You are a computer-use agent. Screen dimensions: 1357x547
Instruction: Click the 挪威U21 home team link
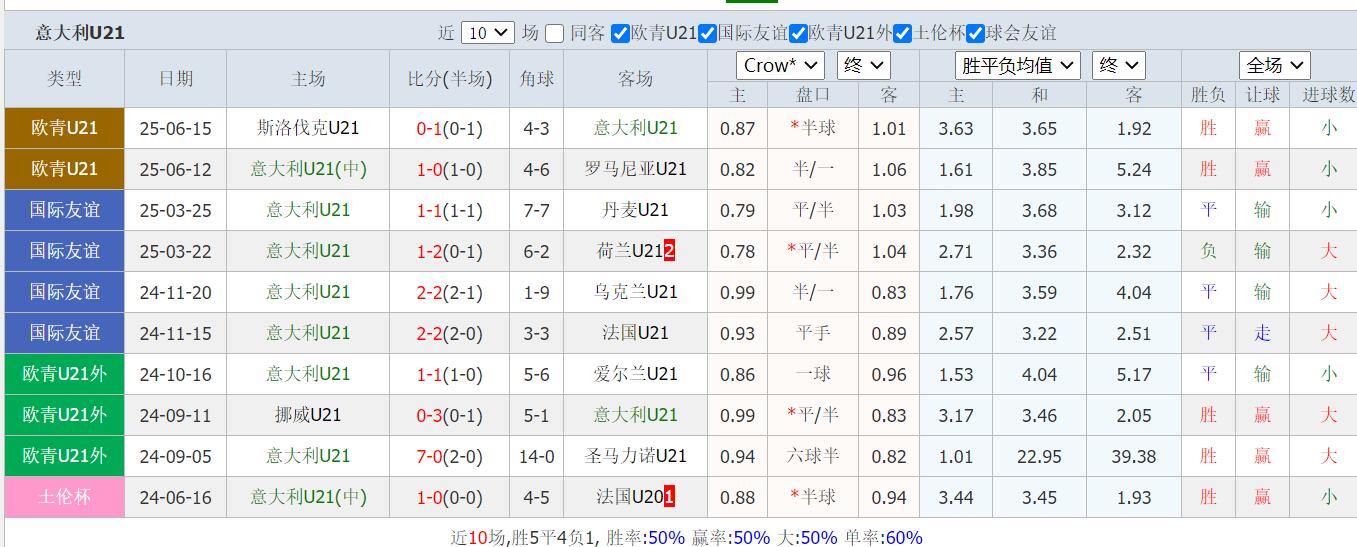pos(307,414)
